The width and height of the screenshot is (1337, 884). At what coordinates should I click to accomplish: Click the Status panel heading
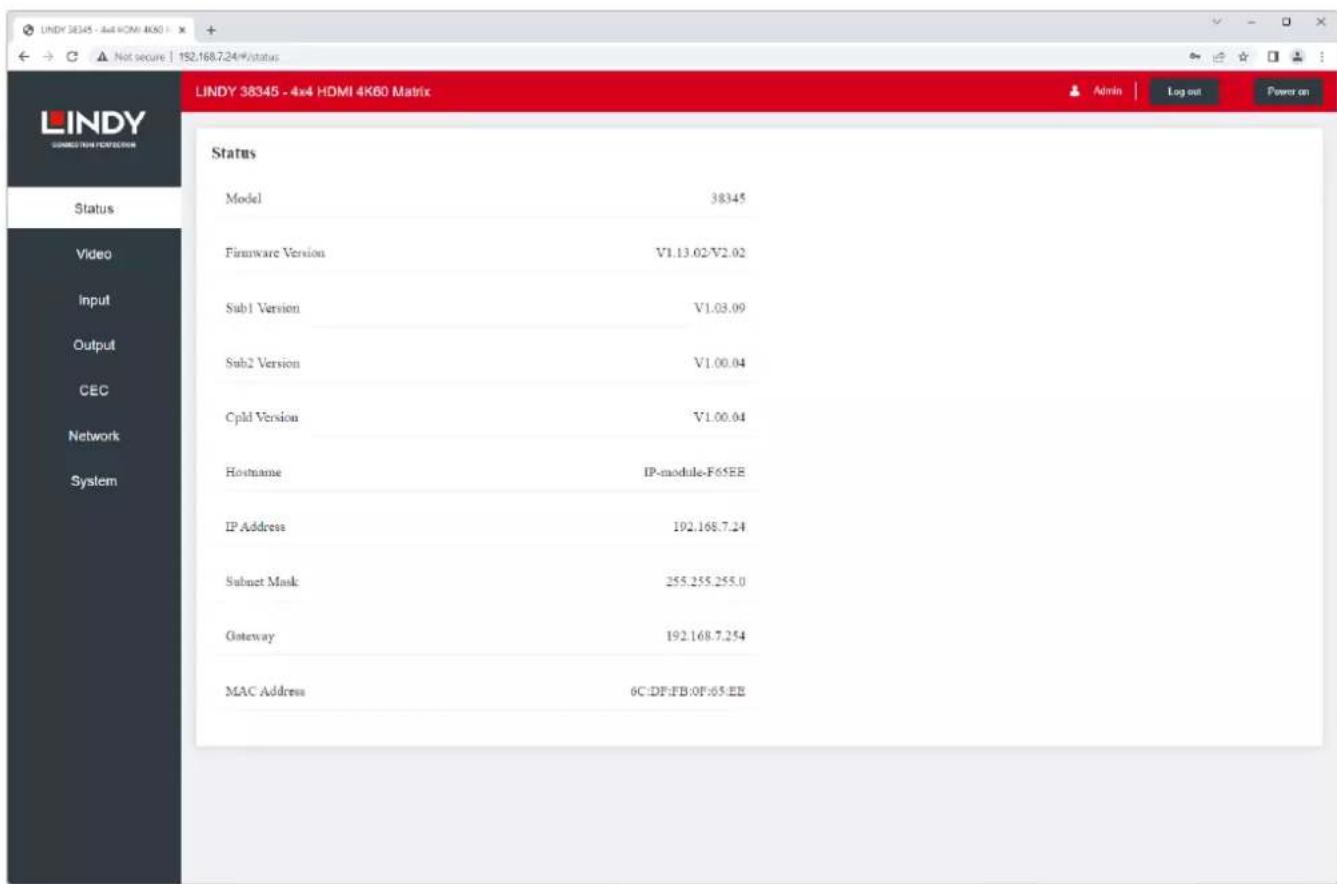click(x=231, y=155)
